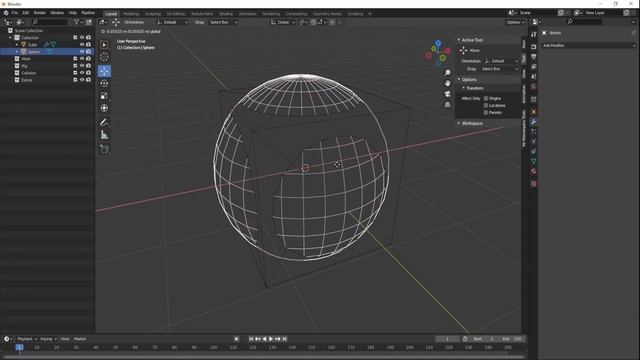The width and height of the screenshot is (640, 360).
Task: Enable the Locations checkbox under Affect Only
Action: 486,105
